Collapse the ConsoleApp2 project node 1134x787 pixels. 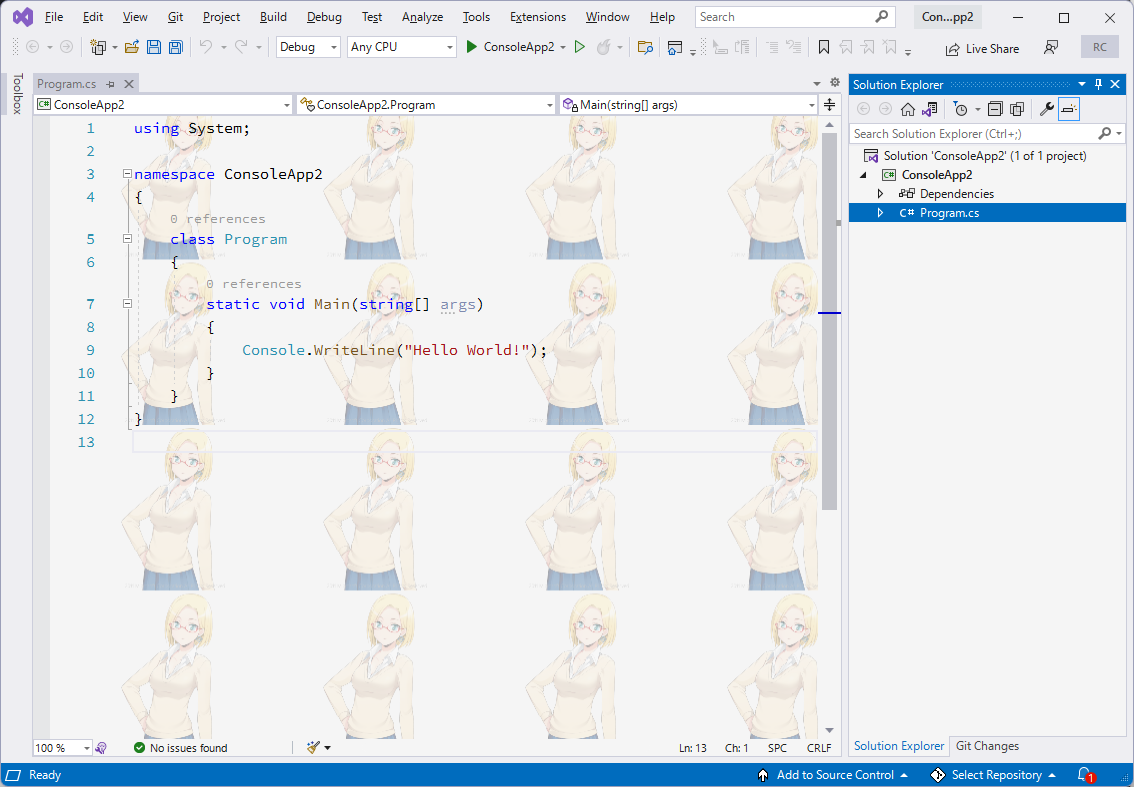point(863,175)
